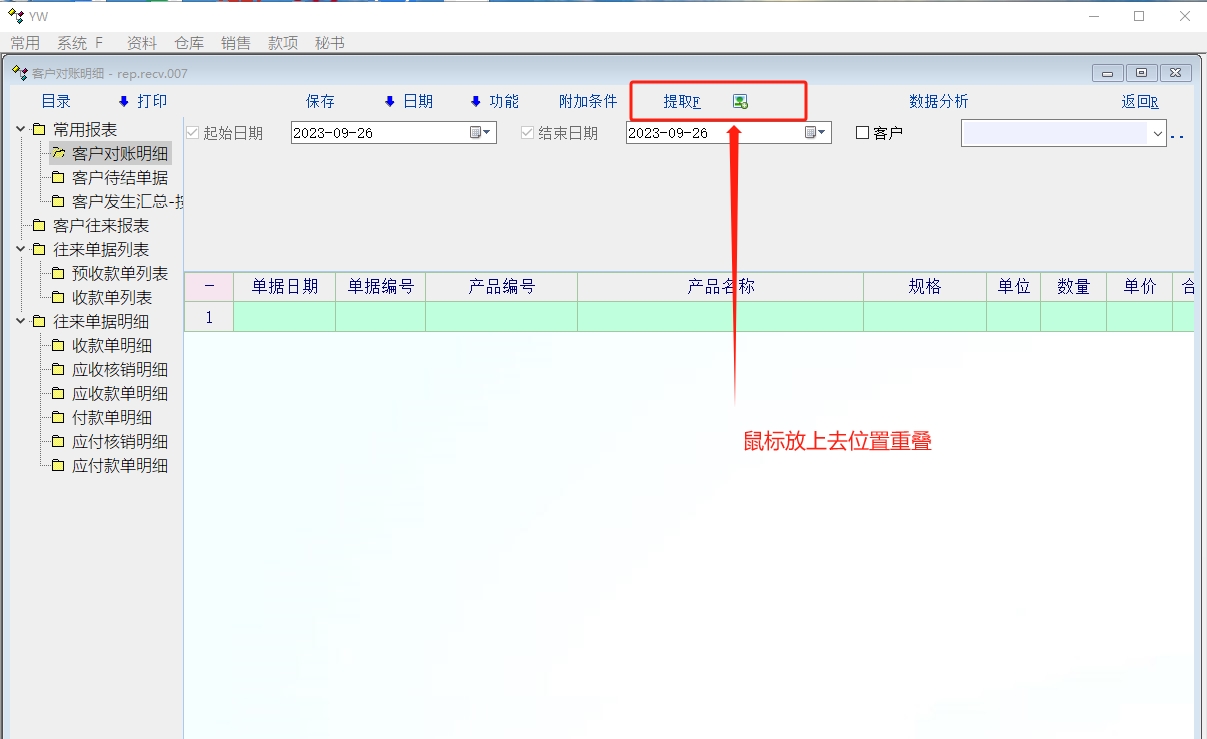Click the YW application icon in title bar

(15, 16)
